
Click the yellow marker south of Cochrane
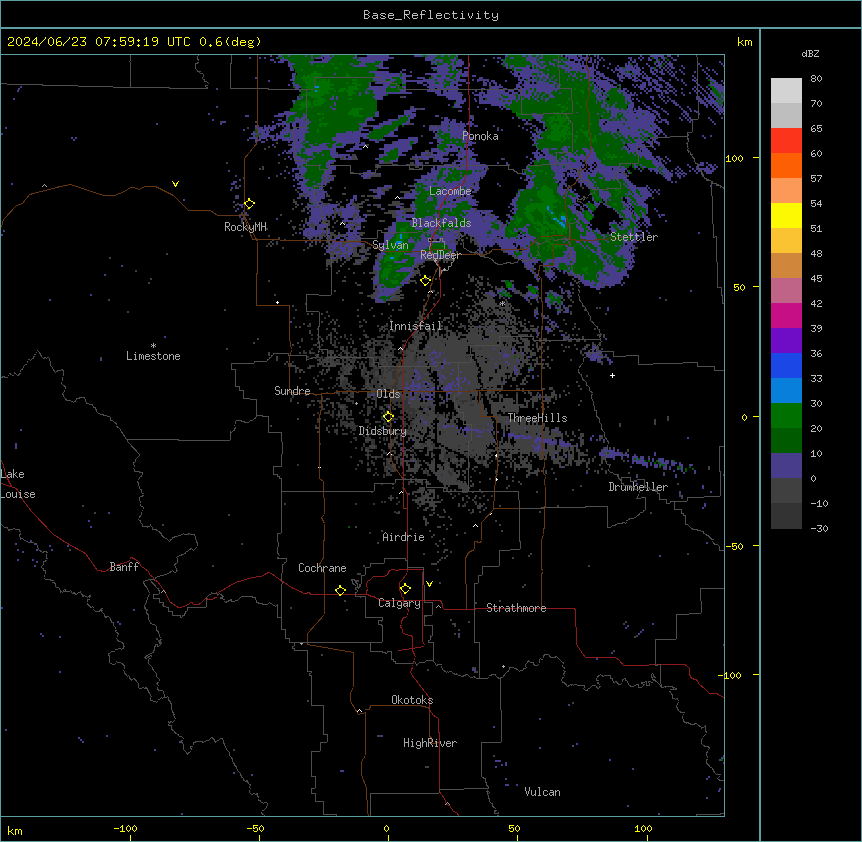pyautogui.click(x=340, y=590)
